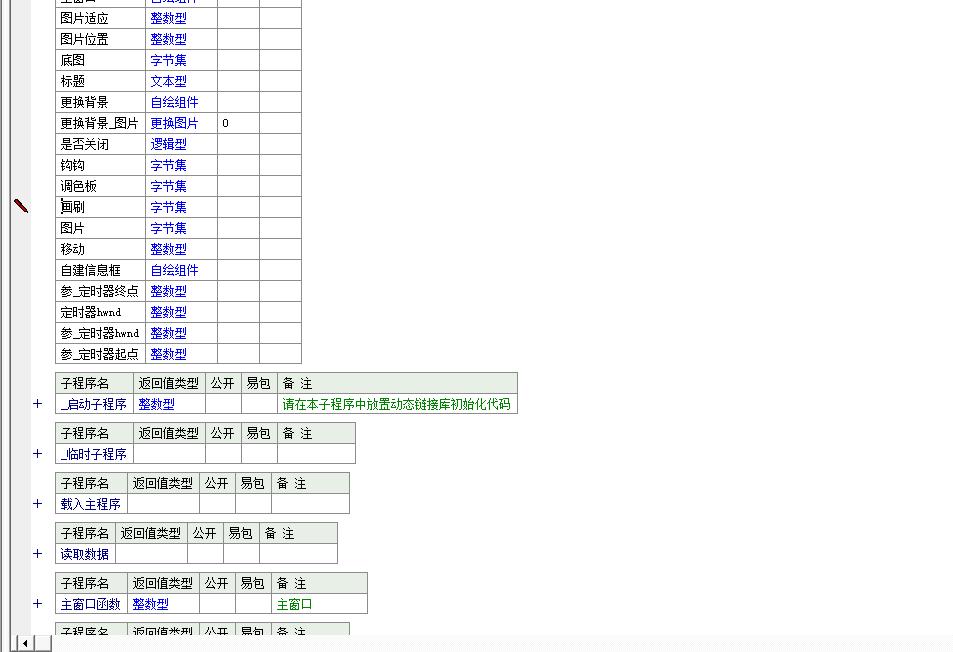Viewport: 953px width, 652px height.
Task: Click the 主窗口函数 name cell
Action: coord(91,604)
